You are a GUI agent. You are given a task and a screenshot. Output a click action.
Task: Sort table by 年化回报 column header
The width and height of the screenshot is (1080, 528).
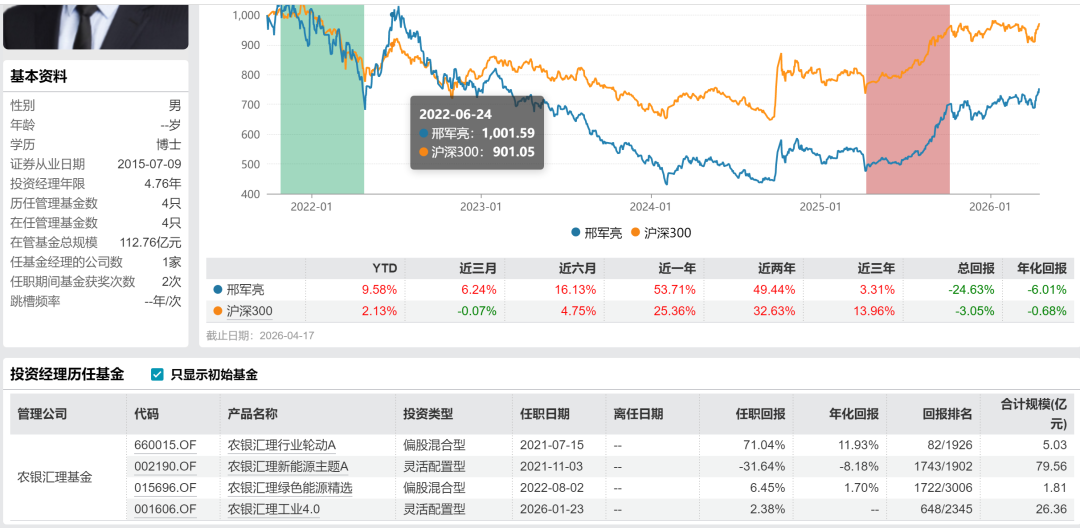[x=853, y=414]
